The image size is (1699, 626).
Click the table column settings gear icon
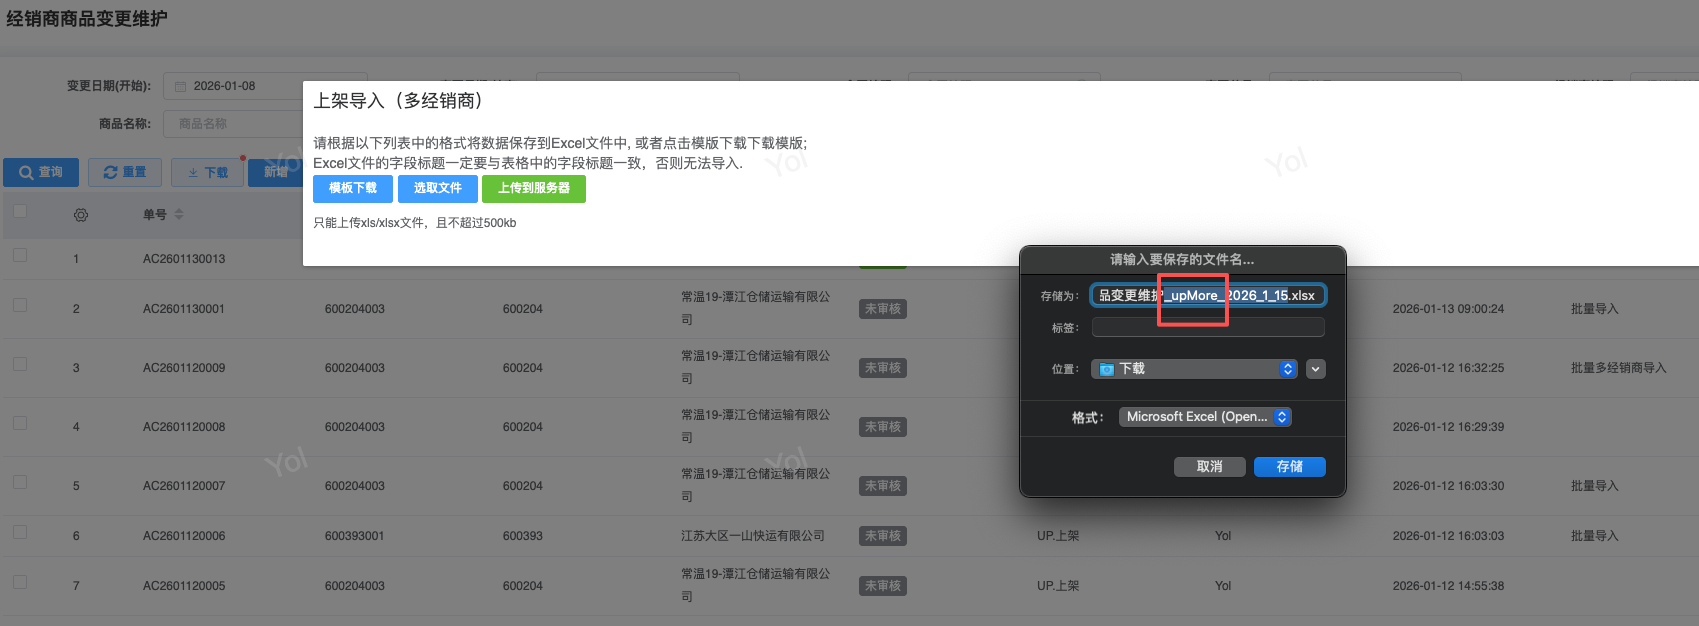tap(81, 215)
